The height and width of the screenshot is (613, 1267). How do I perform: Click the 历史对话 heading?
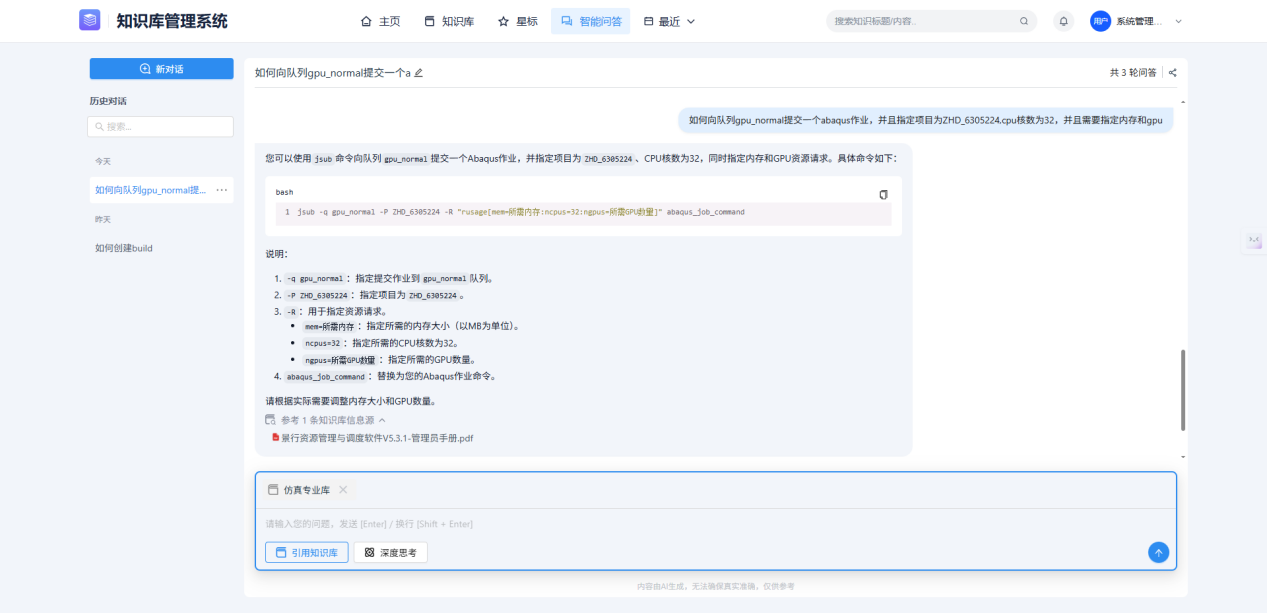[108, 101]
